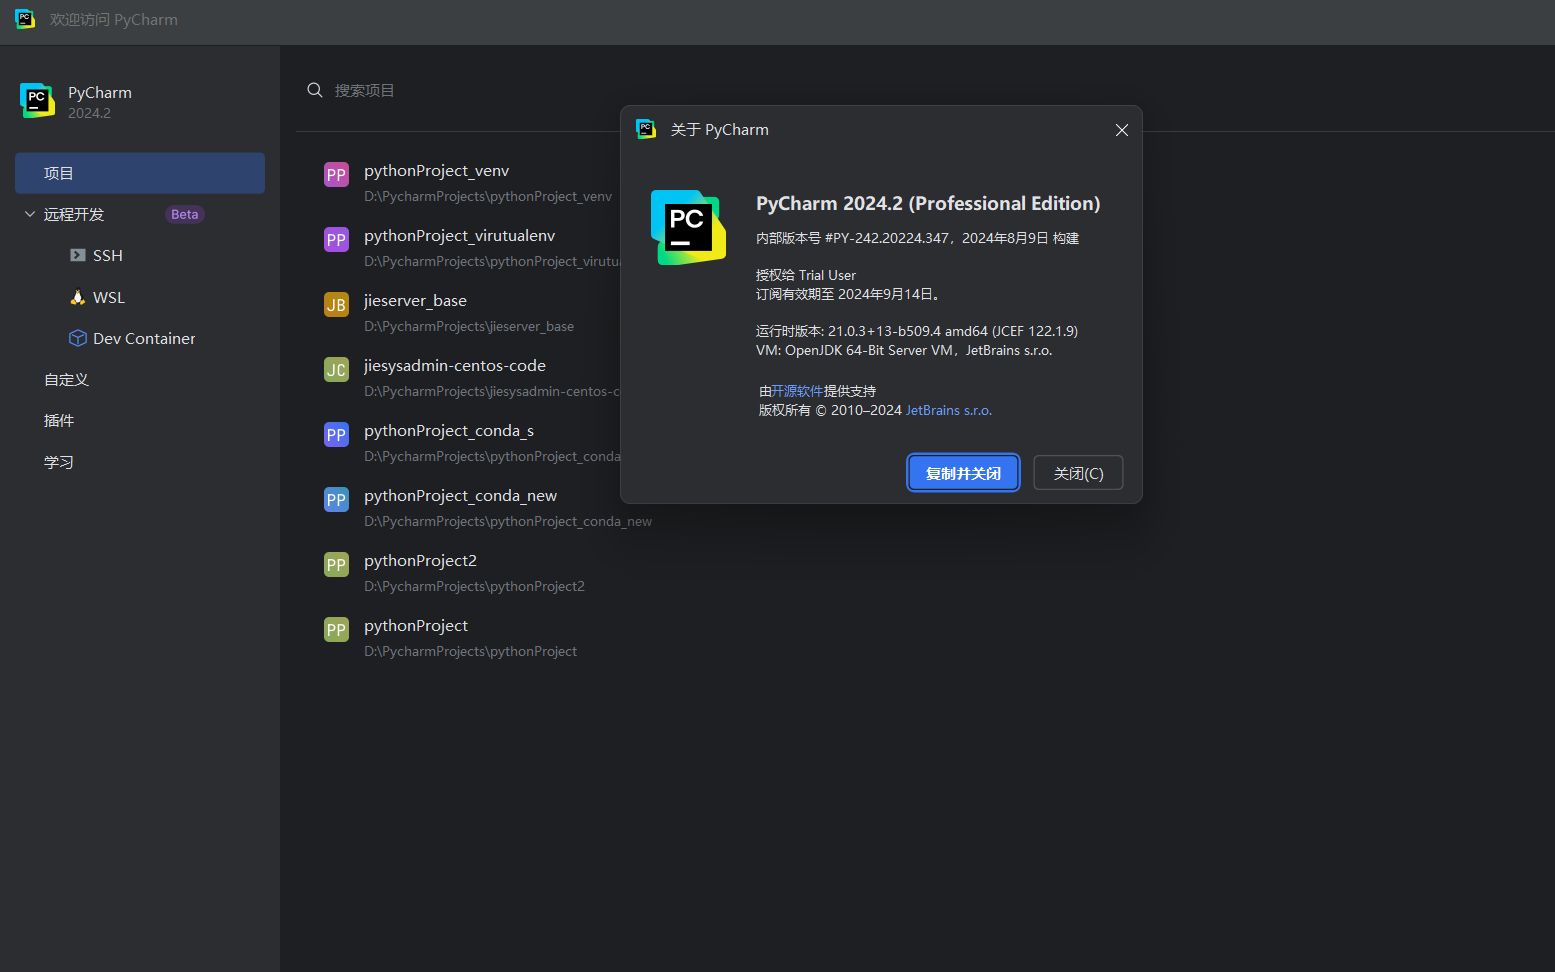Image resolution: width=1555 pixels, height=972 pixels.
Task: Click the jieserver_base JB avatar icon
Action: pos(336,305)
